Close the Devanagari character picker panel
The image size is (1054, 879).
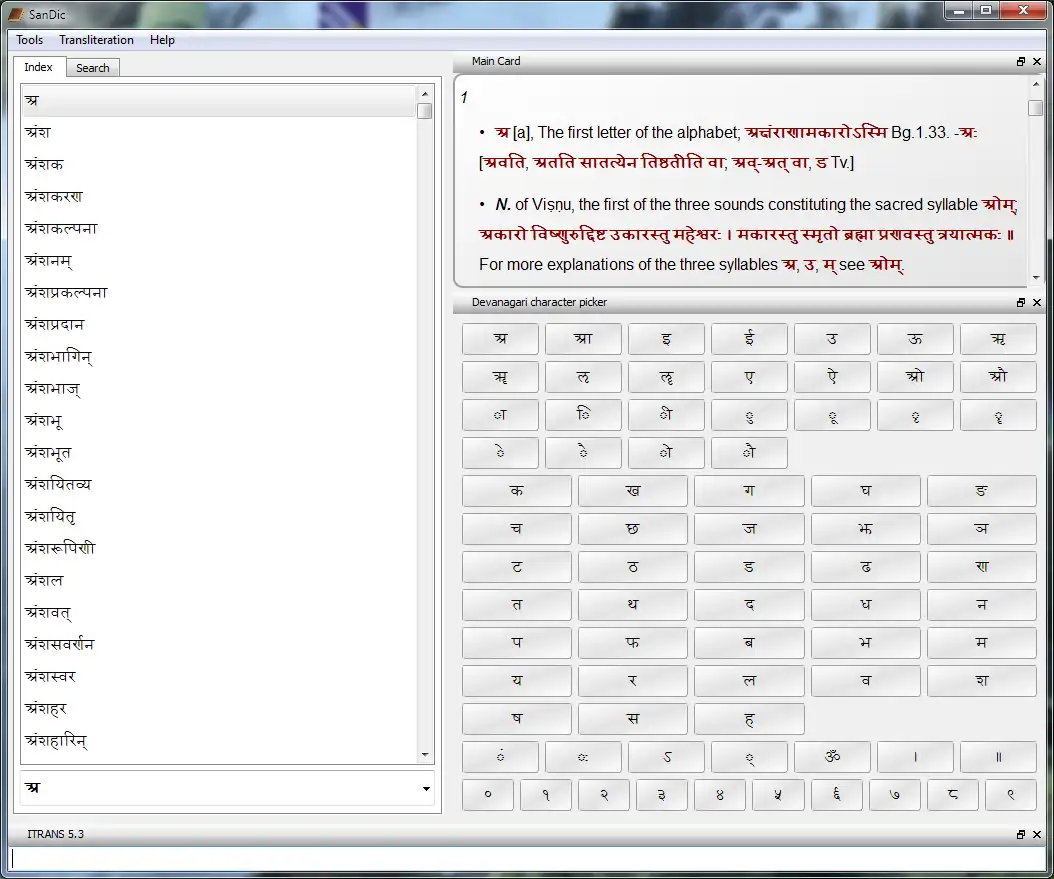click(x=1037, y=302)
